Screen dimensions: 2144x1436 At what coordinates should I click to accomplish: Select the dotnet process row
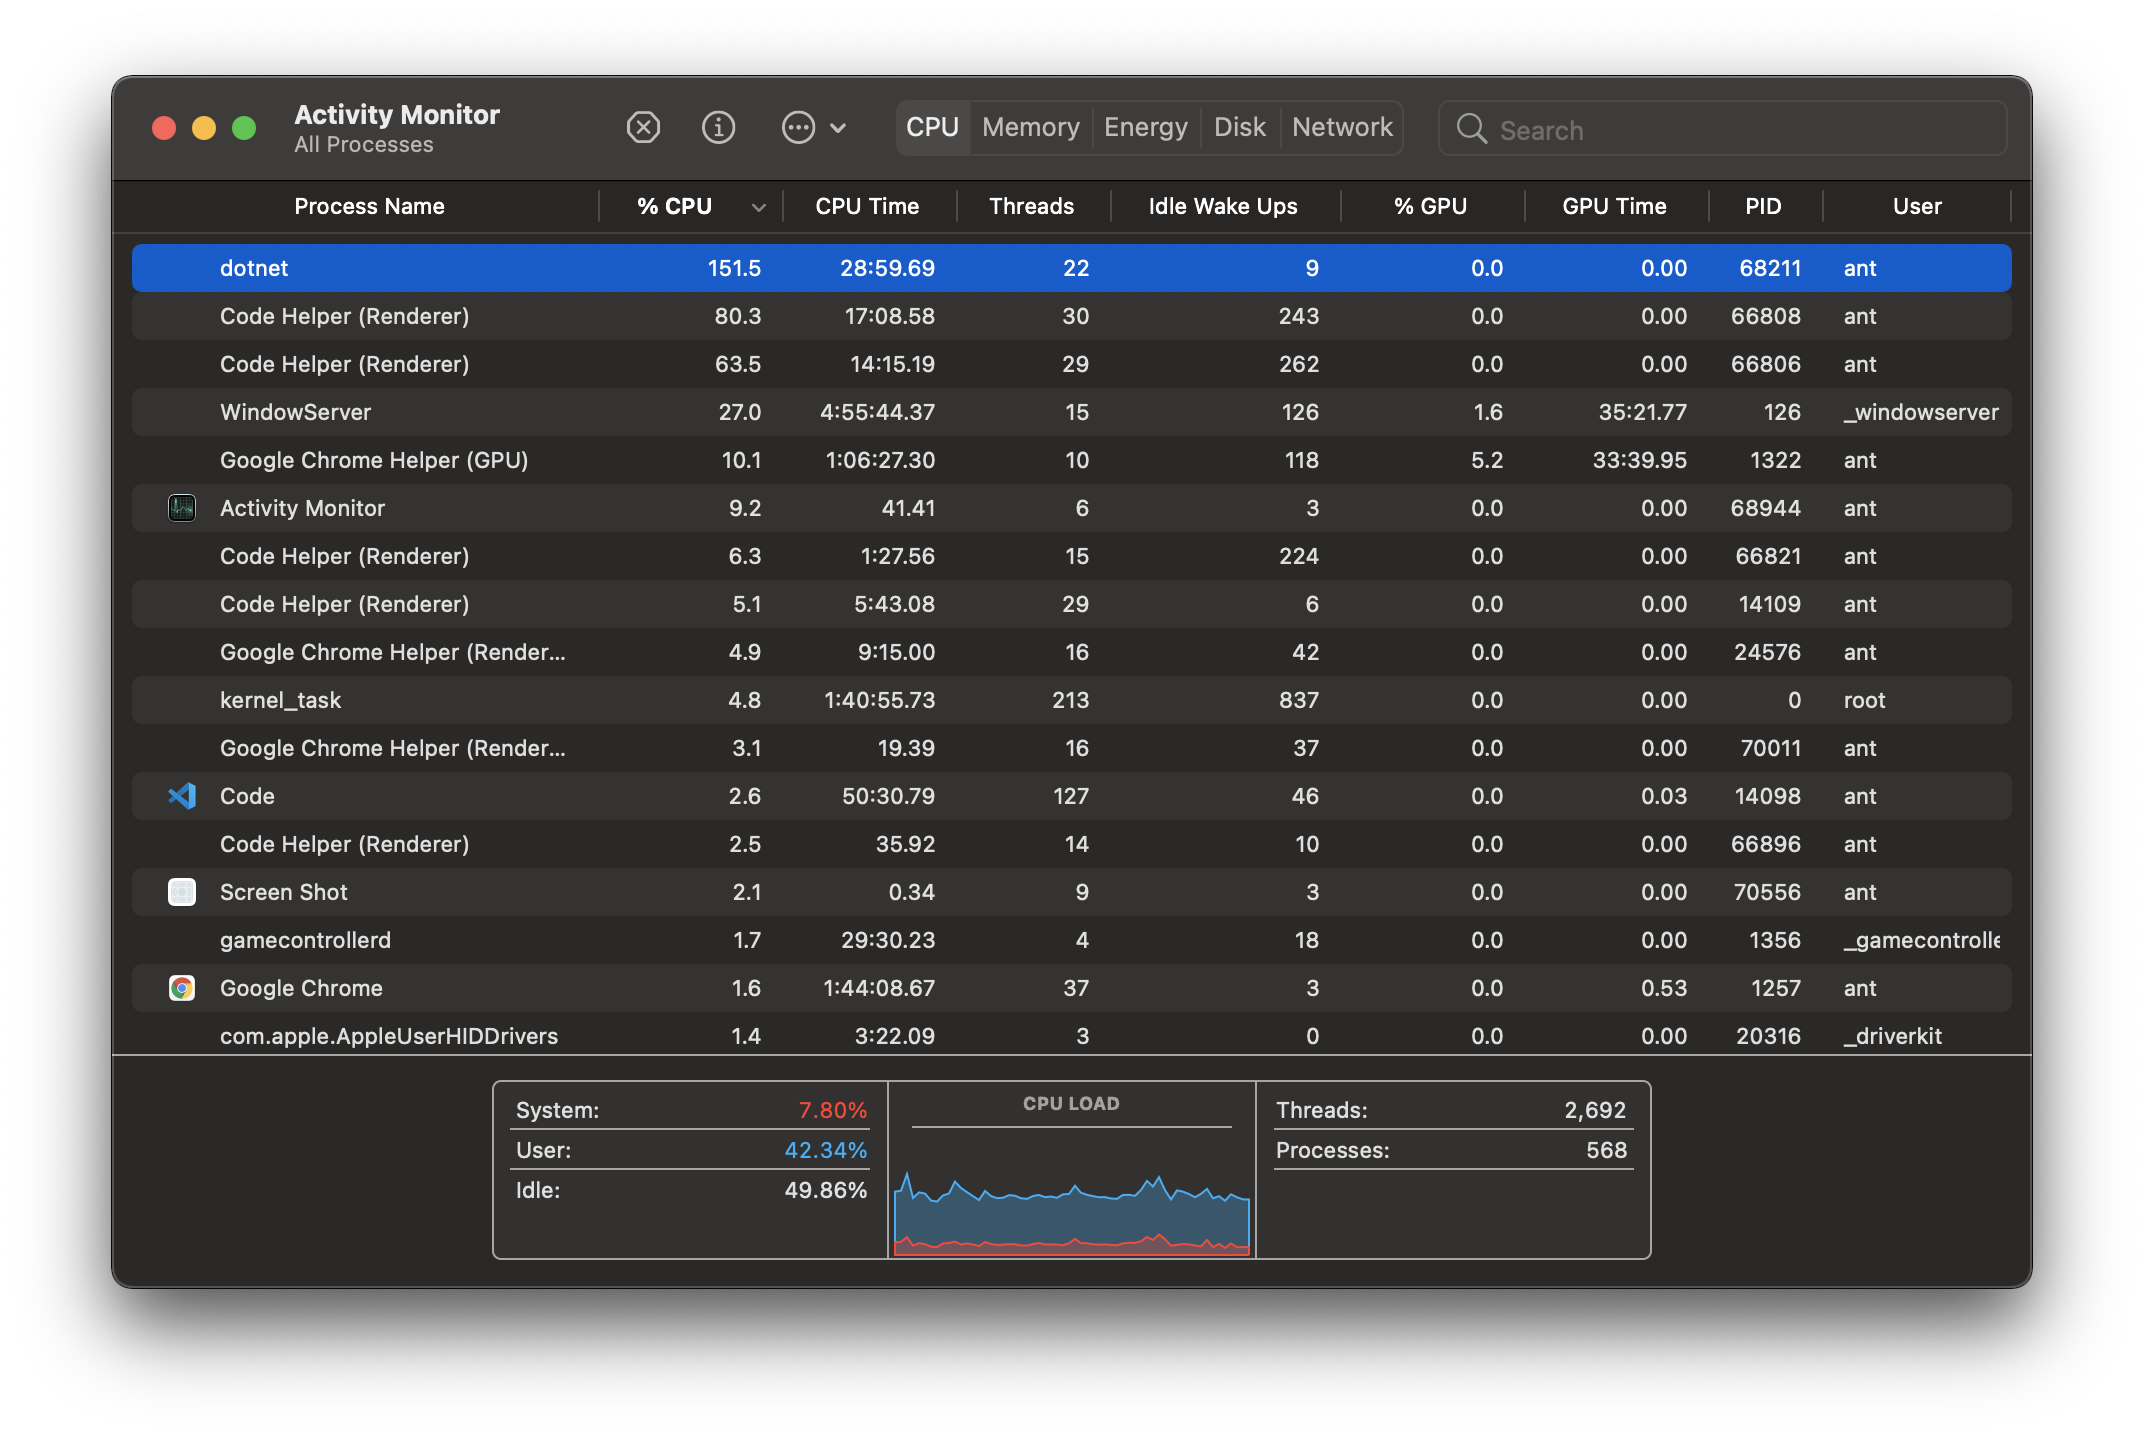point(1071,268)
